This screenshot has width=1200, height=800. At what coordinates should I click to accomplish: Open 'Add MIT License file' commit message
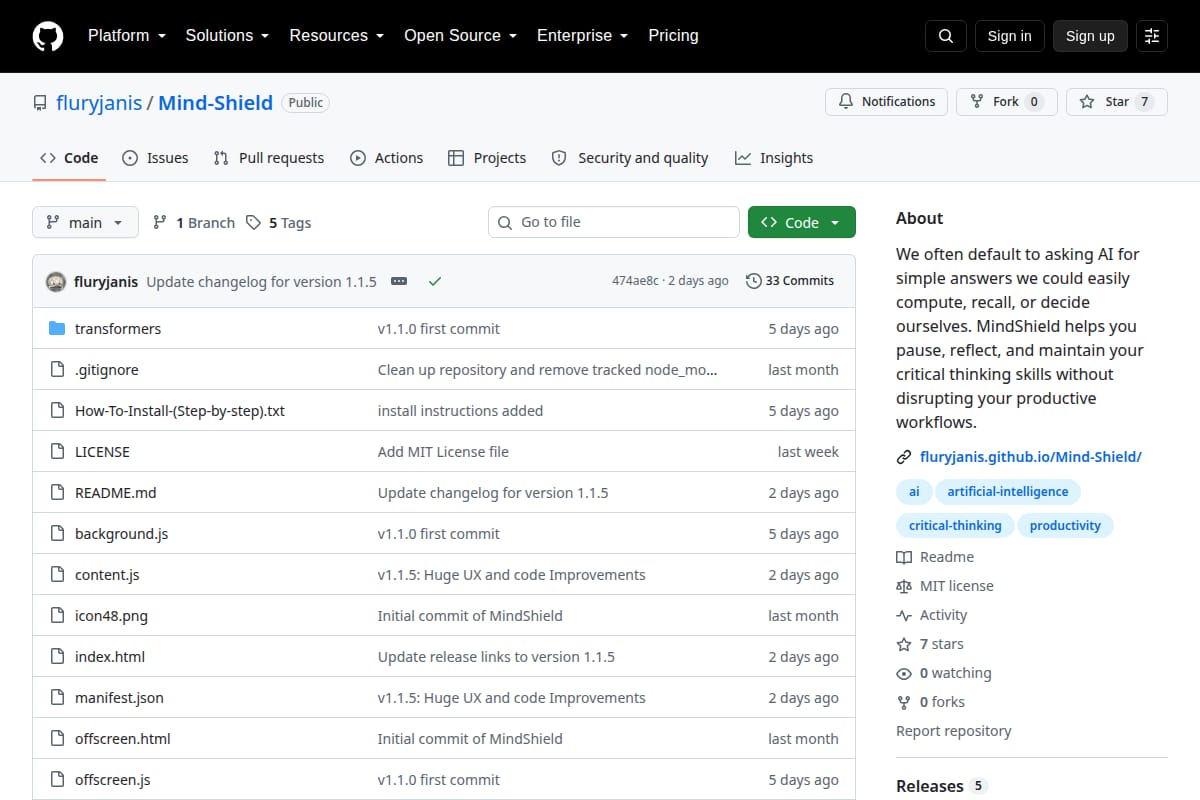[x=443, y=451]
